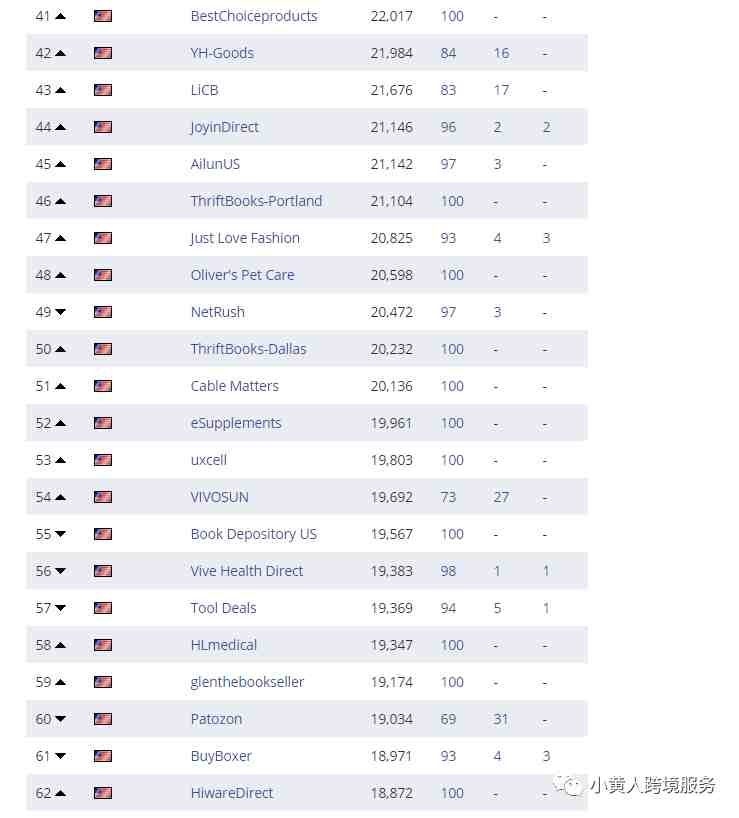739x818 pixels.
Task: Click the up arrow beside rank 41
Action: coord(60,16)
